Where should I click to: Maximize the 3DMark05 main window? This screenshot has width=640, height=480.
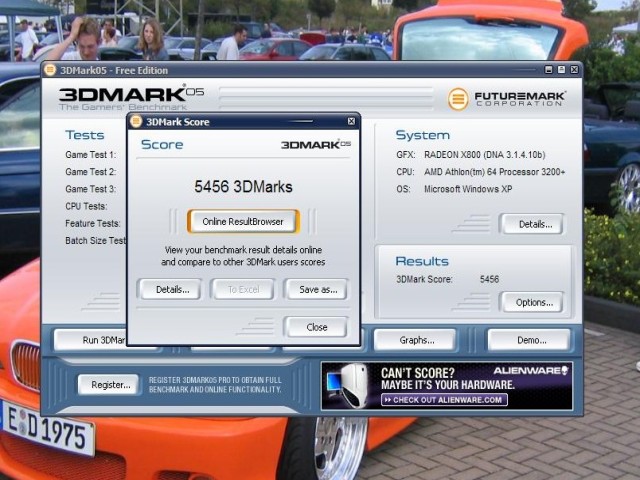(562, 70)
